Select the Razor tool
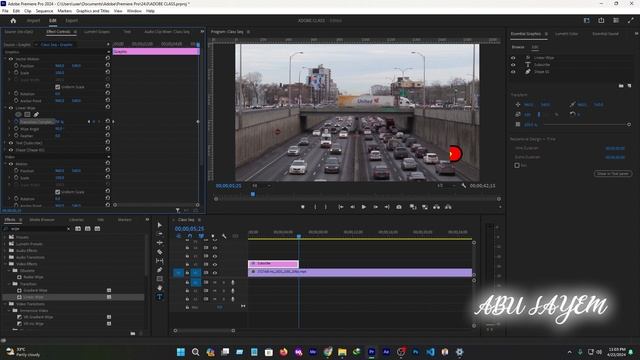 coord(160,252)
